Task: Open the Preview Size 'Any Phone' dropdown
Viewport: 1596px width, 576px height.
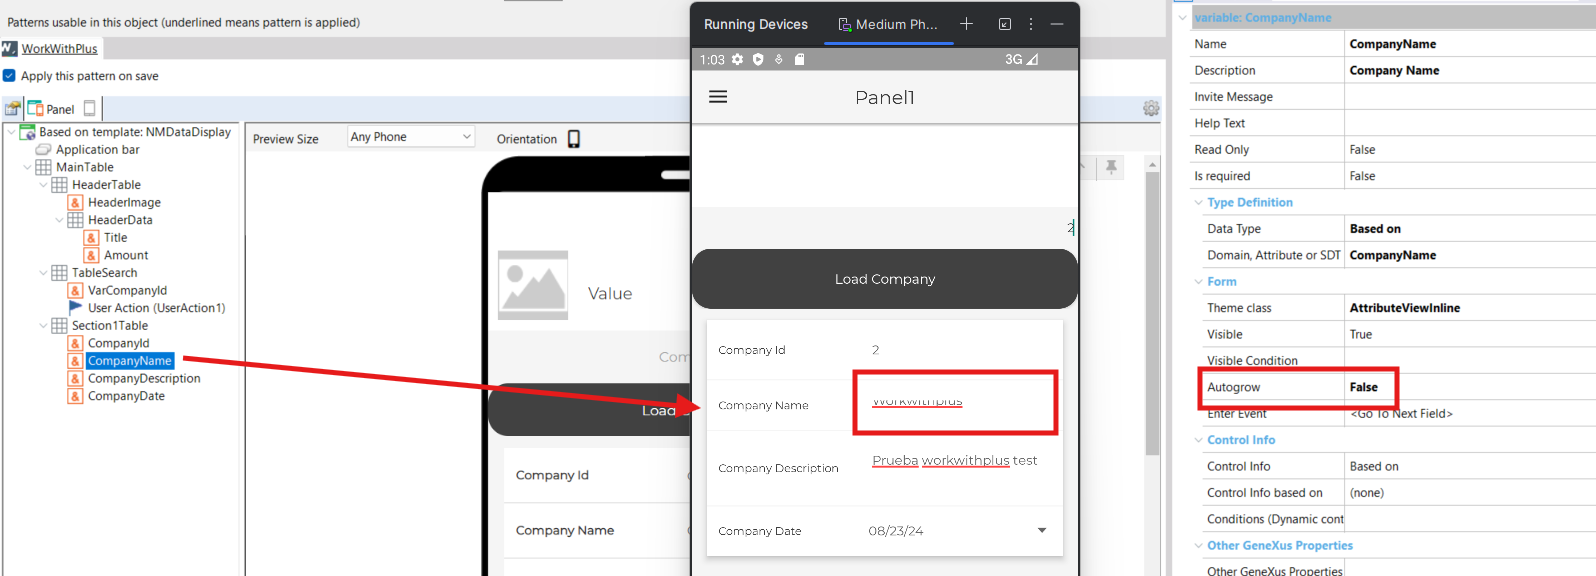Action: point(410,137)
